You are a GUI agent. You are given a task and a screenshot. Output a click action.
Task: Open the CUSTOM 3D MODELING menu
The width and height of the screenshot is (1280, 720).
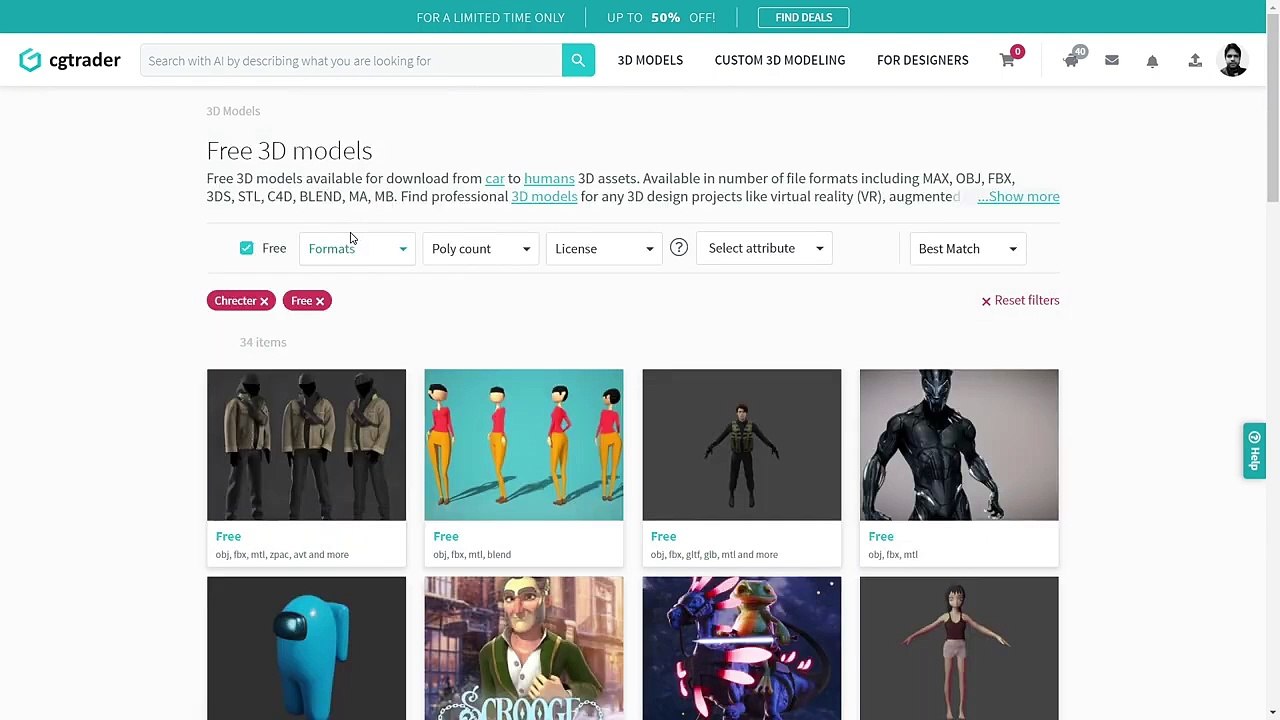tap(780, 60)
